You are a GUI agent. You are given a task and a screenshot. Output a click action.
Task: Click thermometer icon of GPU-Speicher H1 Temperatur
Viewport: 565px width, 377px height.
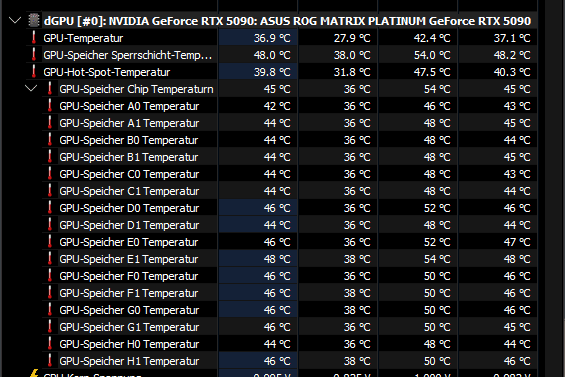[50, 360]
